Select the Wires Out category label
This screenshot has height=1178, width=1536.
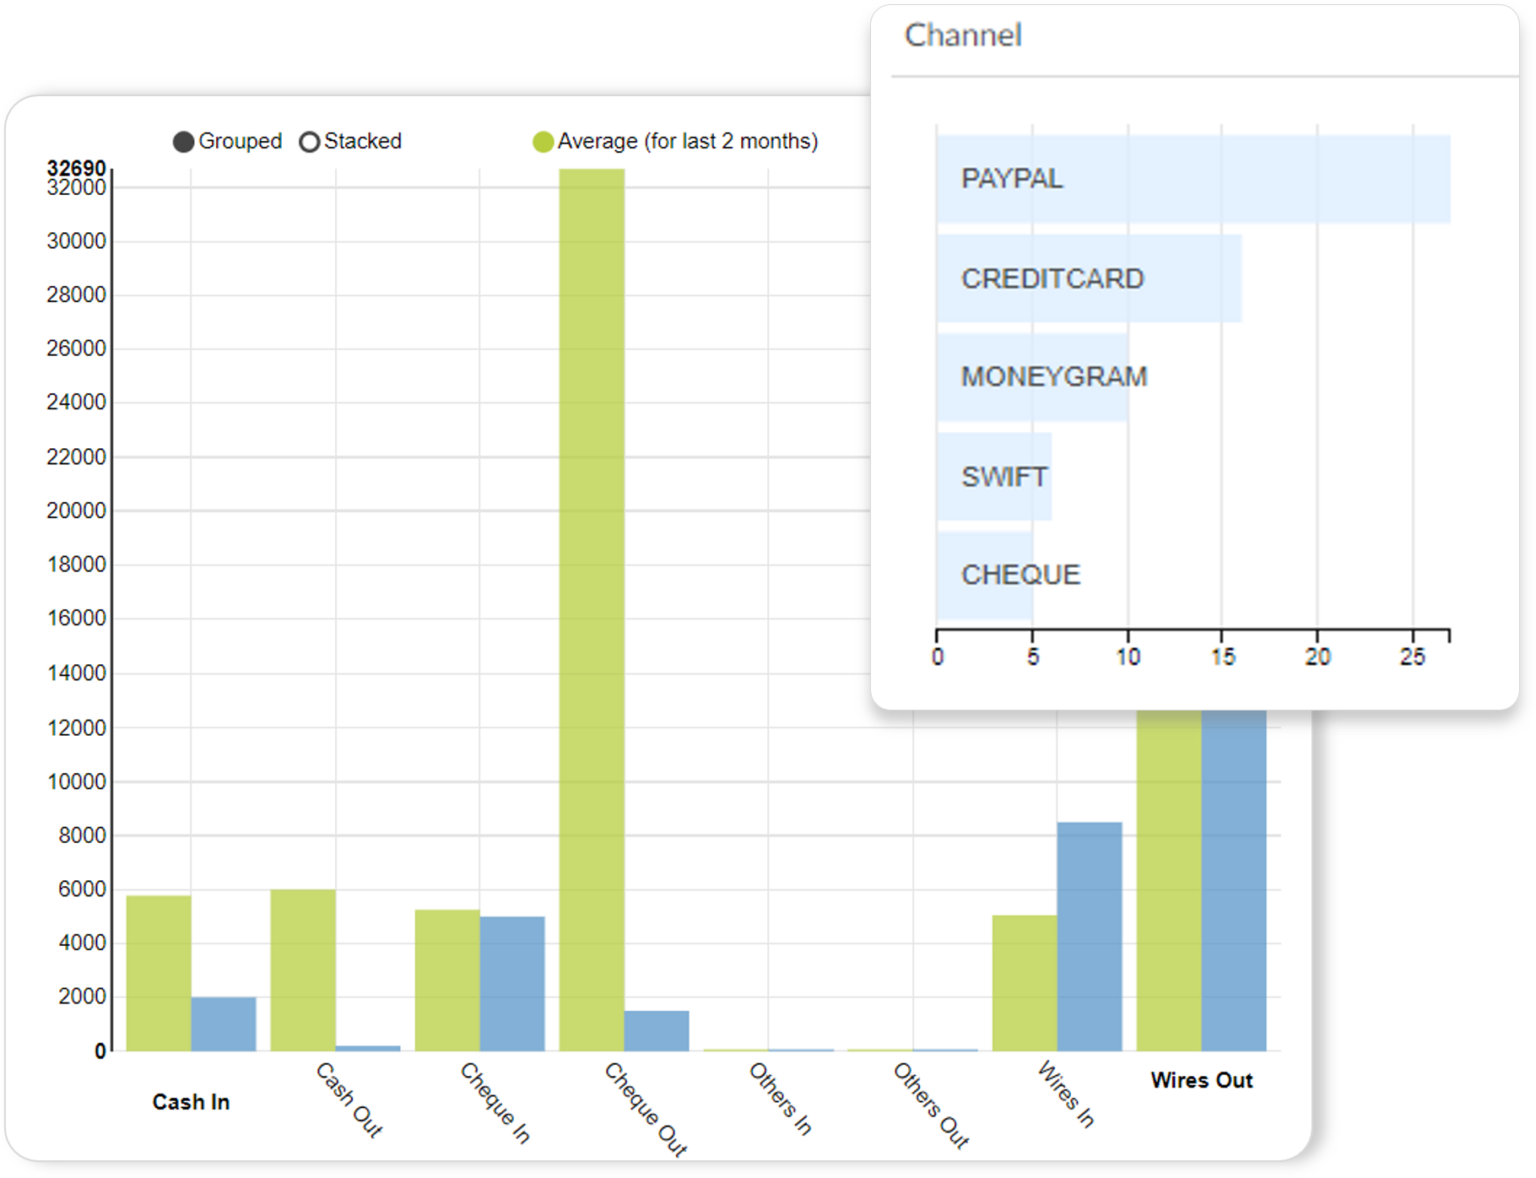pos(1202,1080)
